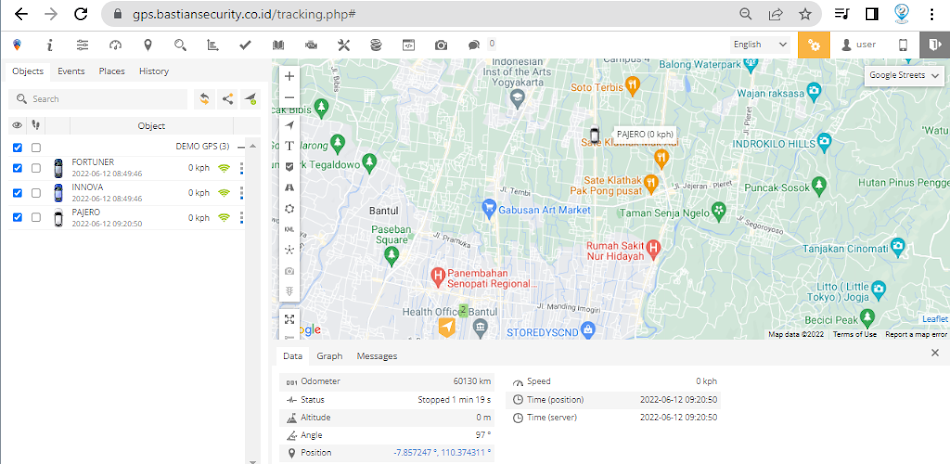The height and width of the screenshot is (464, 950).
Task: Click Report a map error link
Action: 915,334
